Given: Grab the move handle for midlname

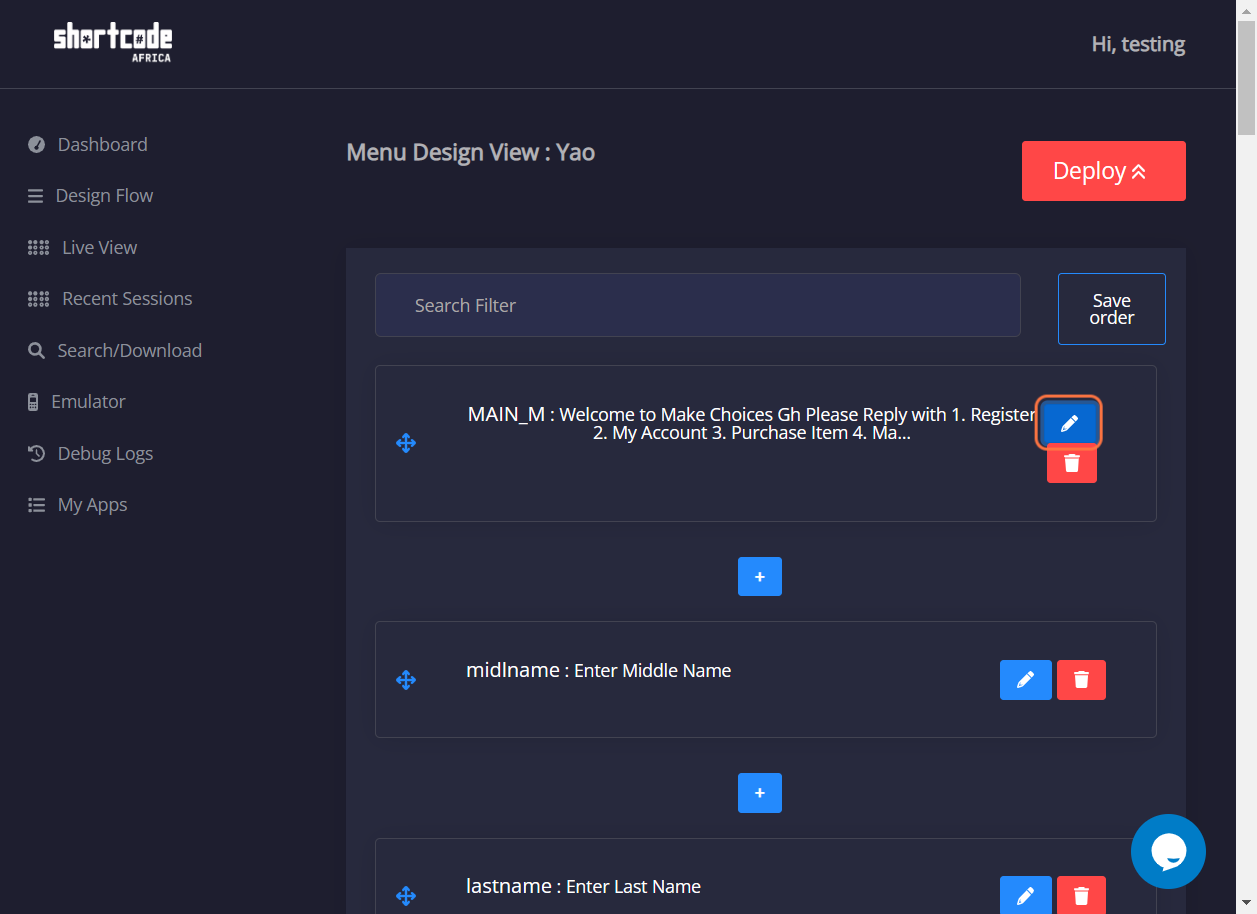Looking at the screenshot, I should coord(406,680).
